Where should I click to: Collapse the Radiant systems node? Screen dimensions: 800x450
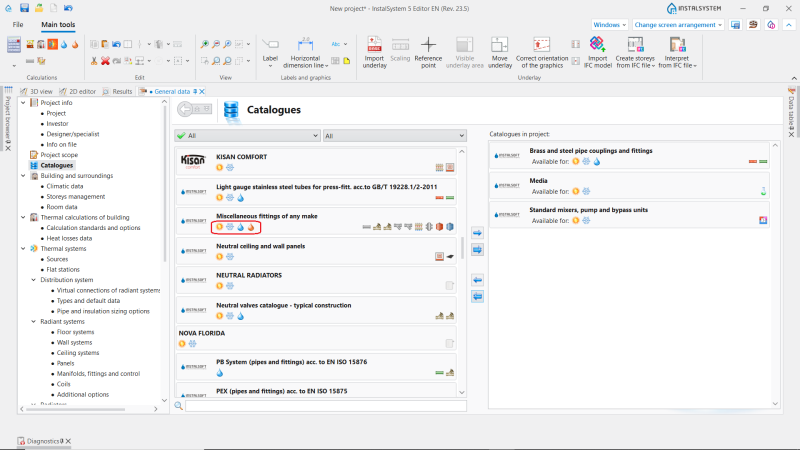[34, 321]
